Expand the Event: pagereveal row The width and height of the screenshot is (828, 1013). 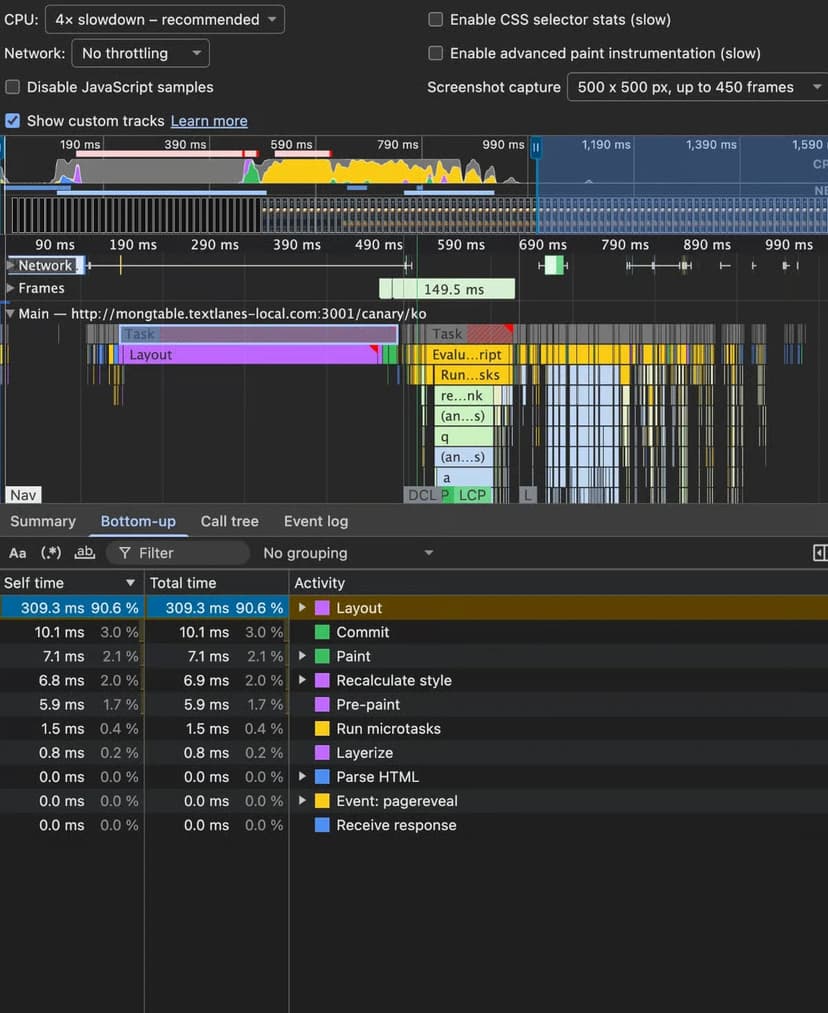pos(302,800)
